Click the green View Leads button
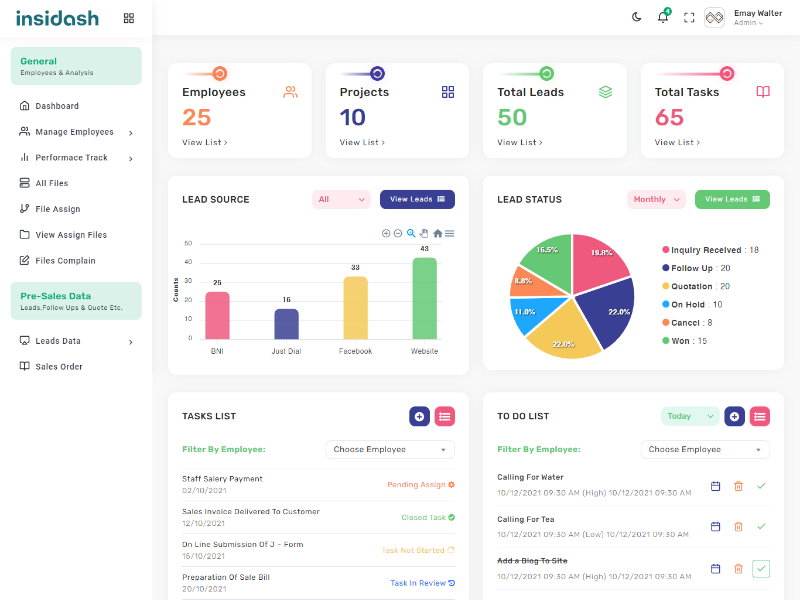 732,199
